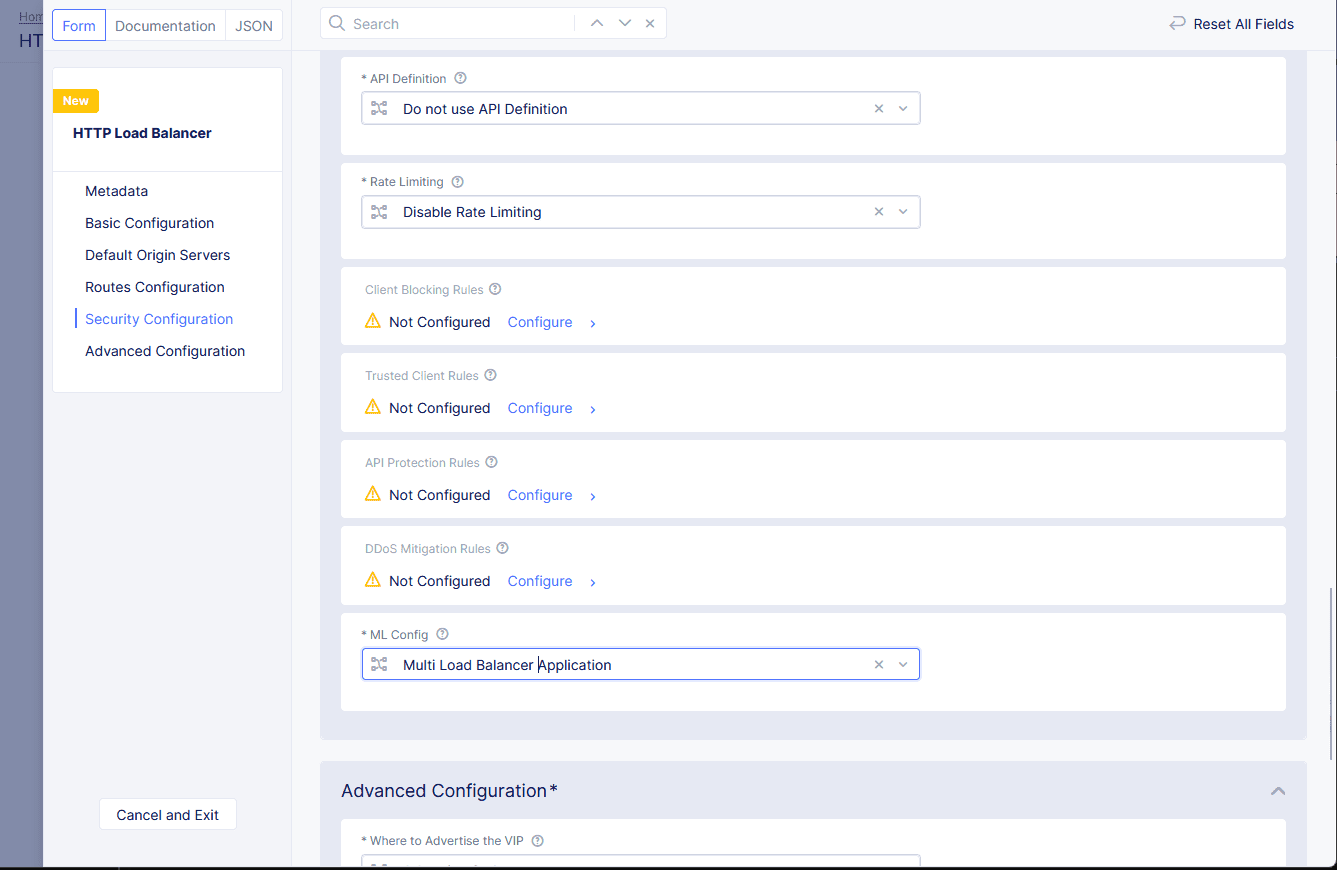Click help icon next to Client Blocking Rules
The width and height of the screenshot is (1337, 870).
click(495, 290)
